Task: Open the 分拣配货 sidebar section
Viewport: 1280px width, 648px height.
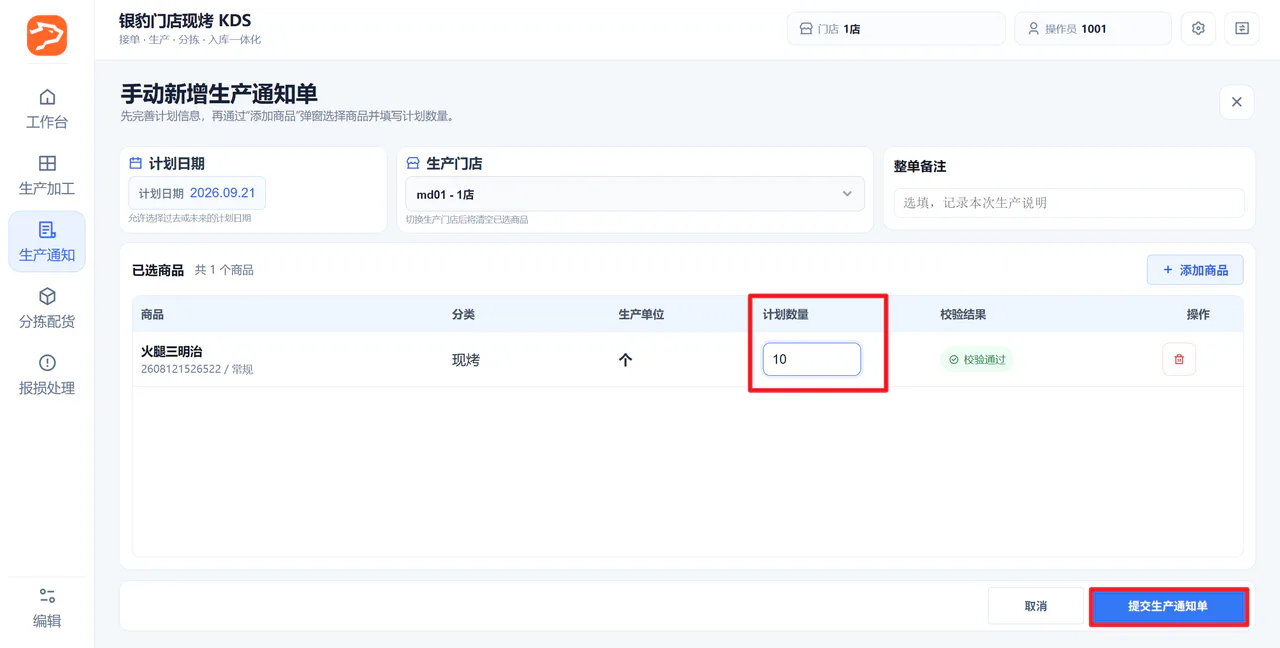Action: (47, 308)
